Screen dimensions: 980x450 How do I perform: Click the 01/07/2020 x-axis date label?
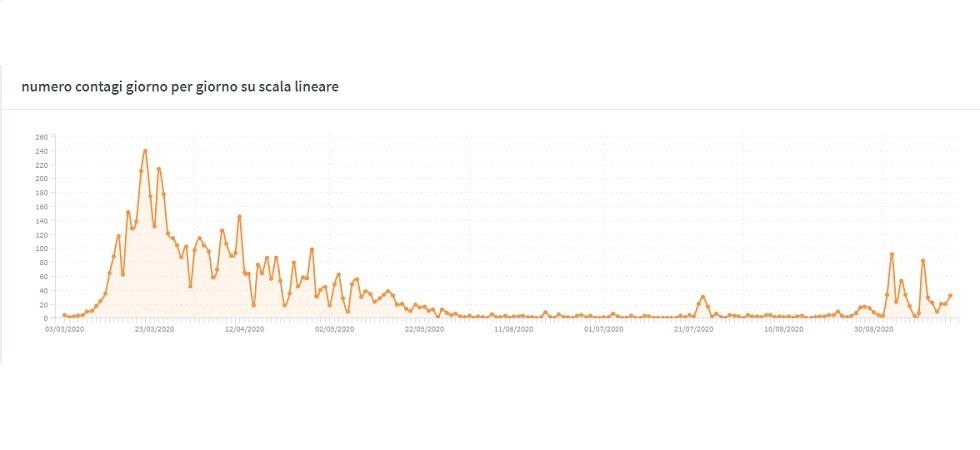click(603, 328)
